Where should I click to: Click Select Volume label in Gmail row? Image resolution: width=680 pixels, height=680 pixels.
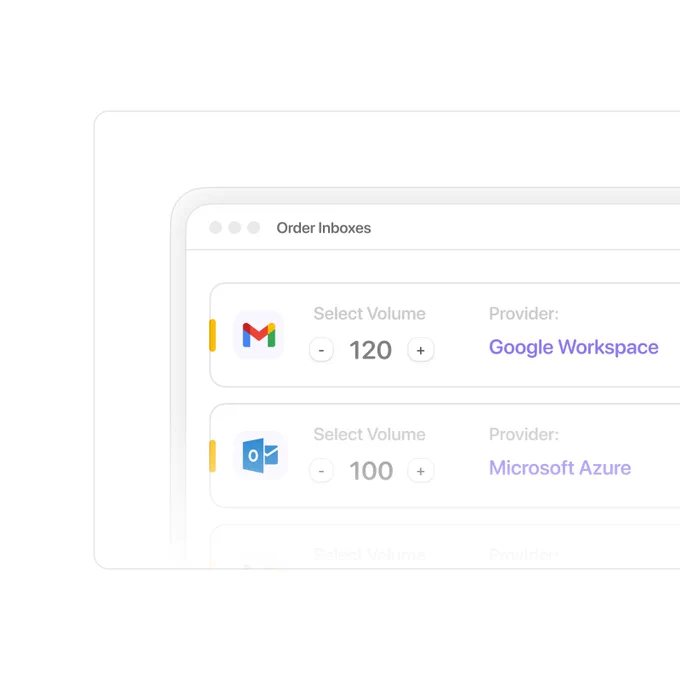(x=369, y=314)
